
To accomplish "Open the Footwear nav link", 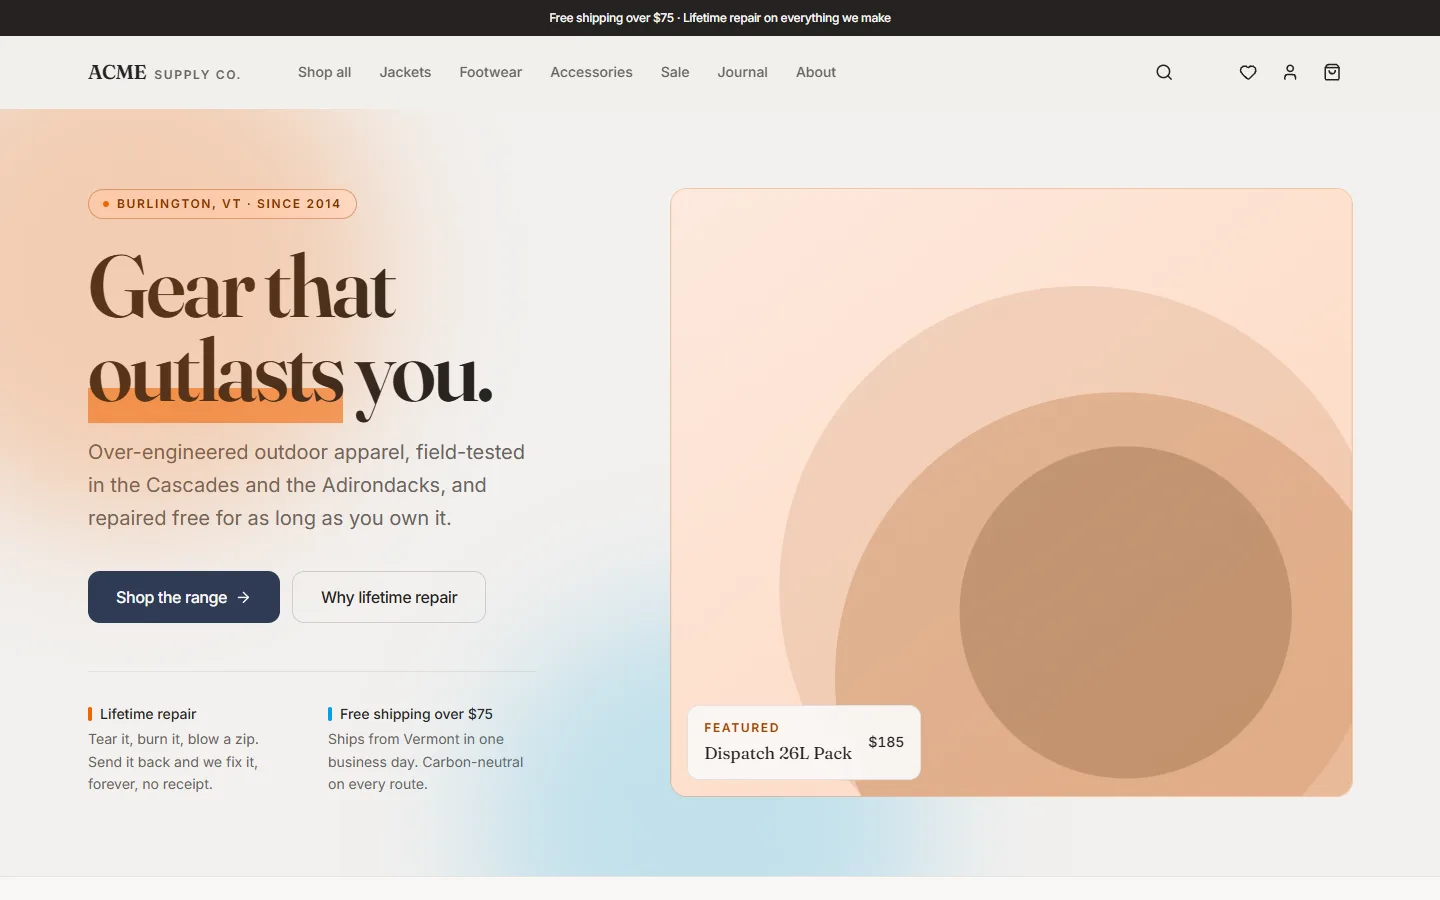I will pyautogui.click(x=490, y=72).
